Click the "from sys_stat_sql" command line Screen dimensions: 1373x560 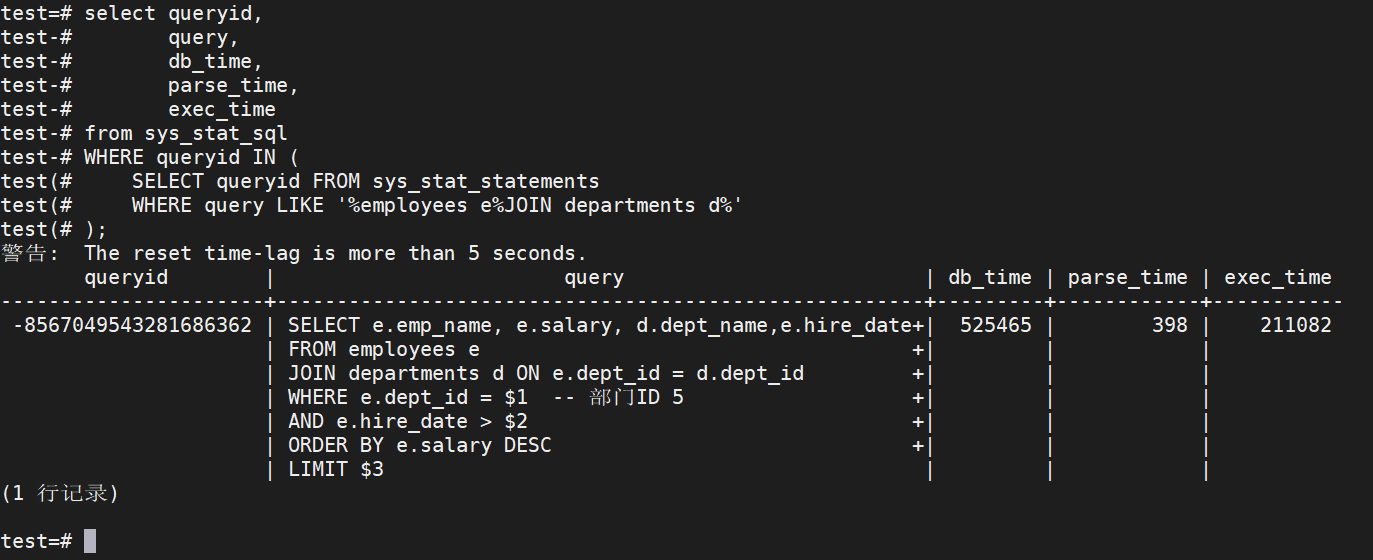(x=186, y=134)
